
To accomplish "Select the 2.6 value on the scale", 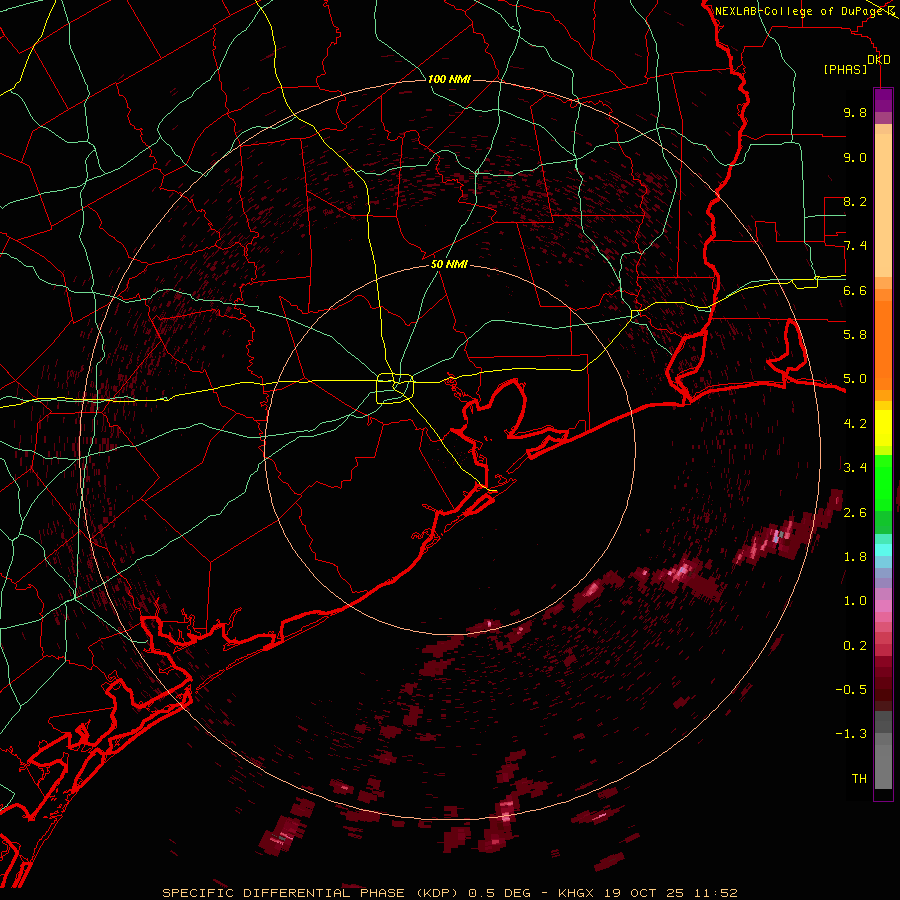I will tap(855, 513).
